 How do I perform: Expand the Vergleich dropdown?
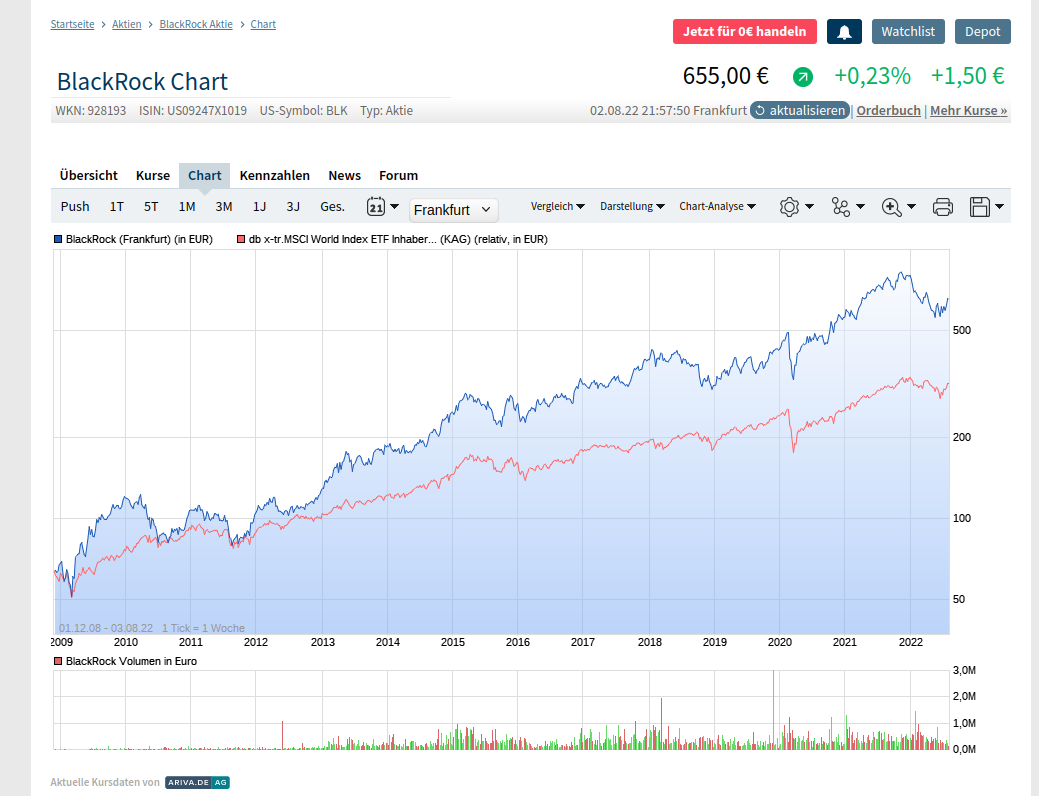point(558,207)
